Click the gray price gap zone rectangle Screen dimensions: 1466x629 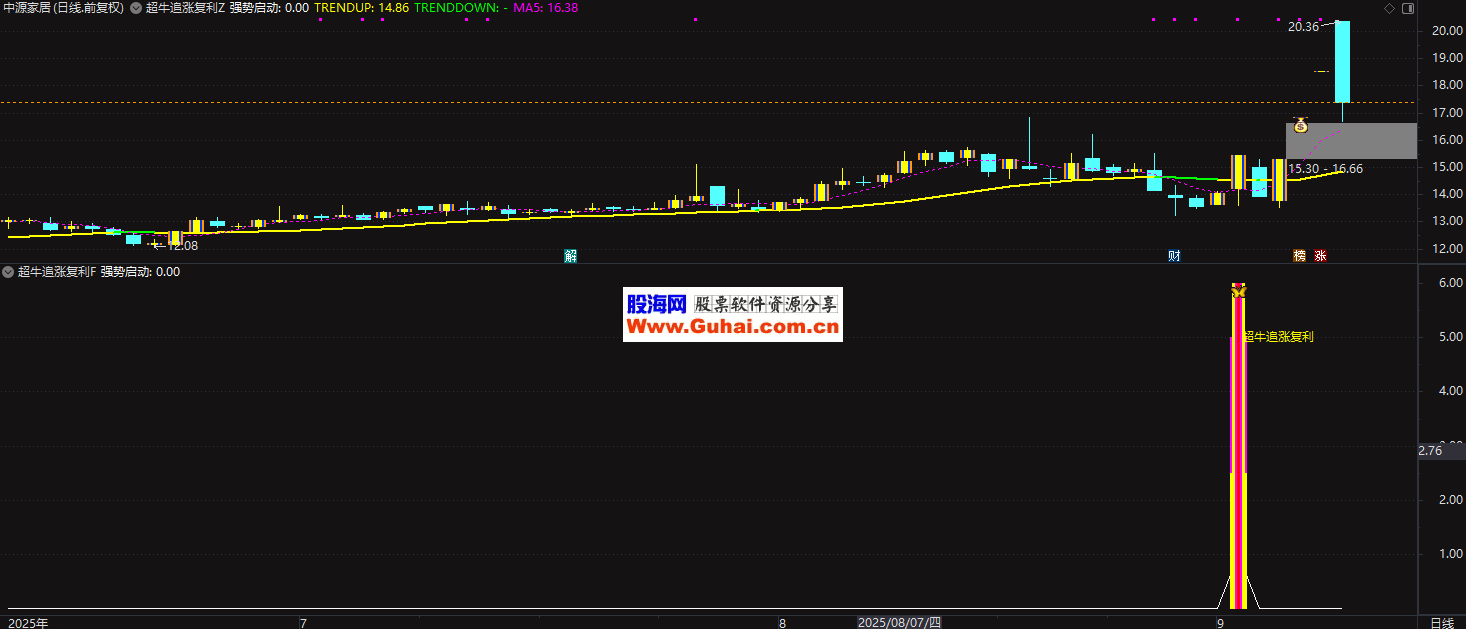[x=1351, y=141]
